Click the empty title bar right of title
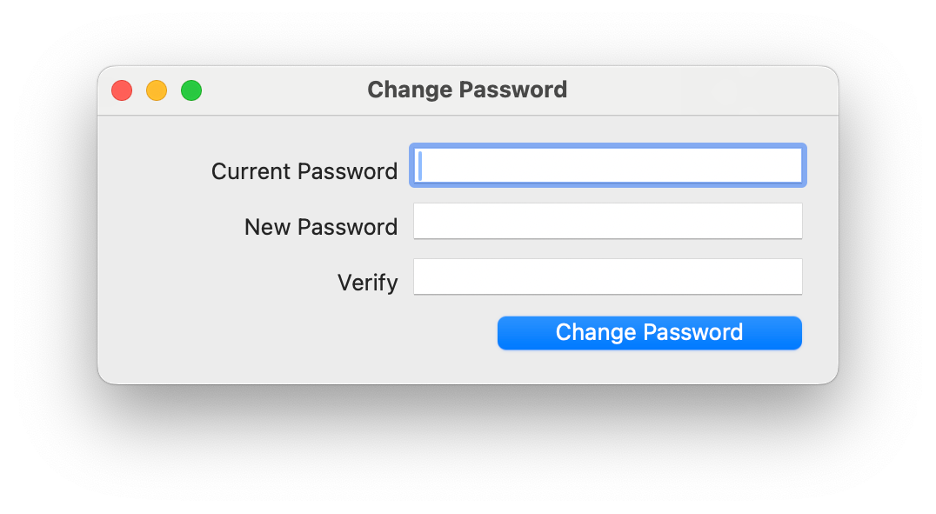 pyautogui.click(x=700, y=90)
